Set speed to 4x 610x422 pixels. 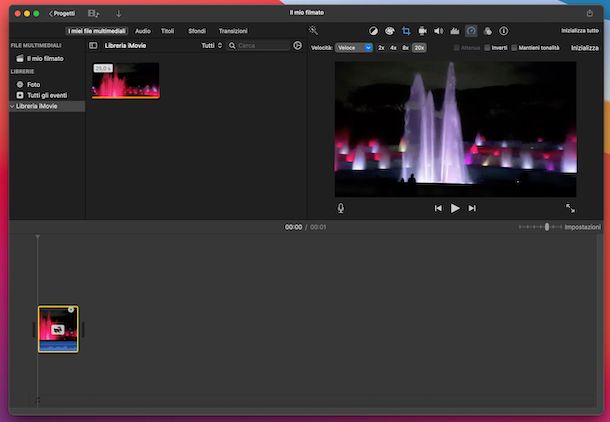[393, 48]
